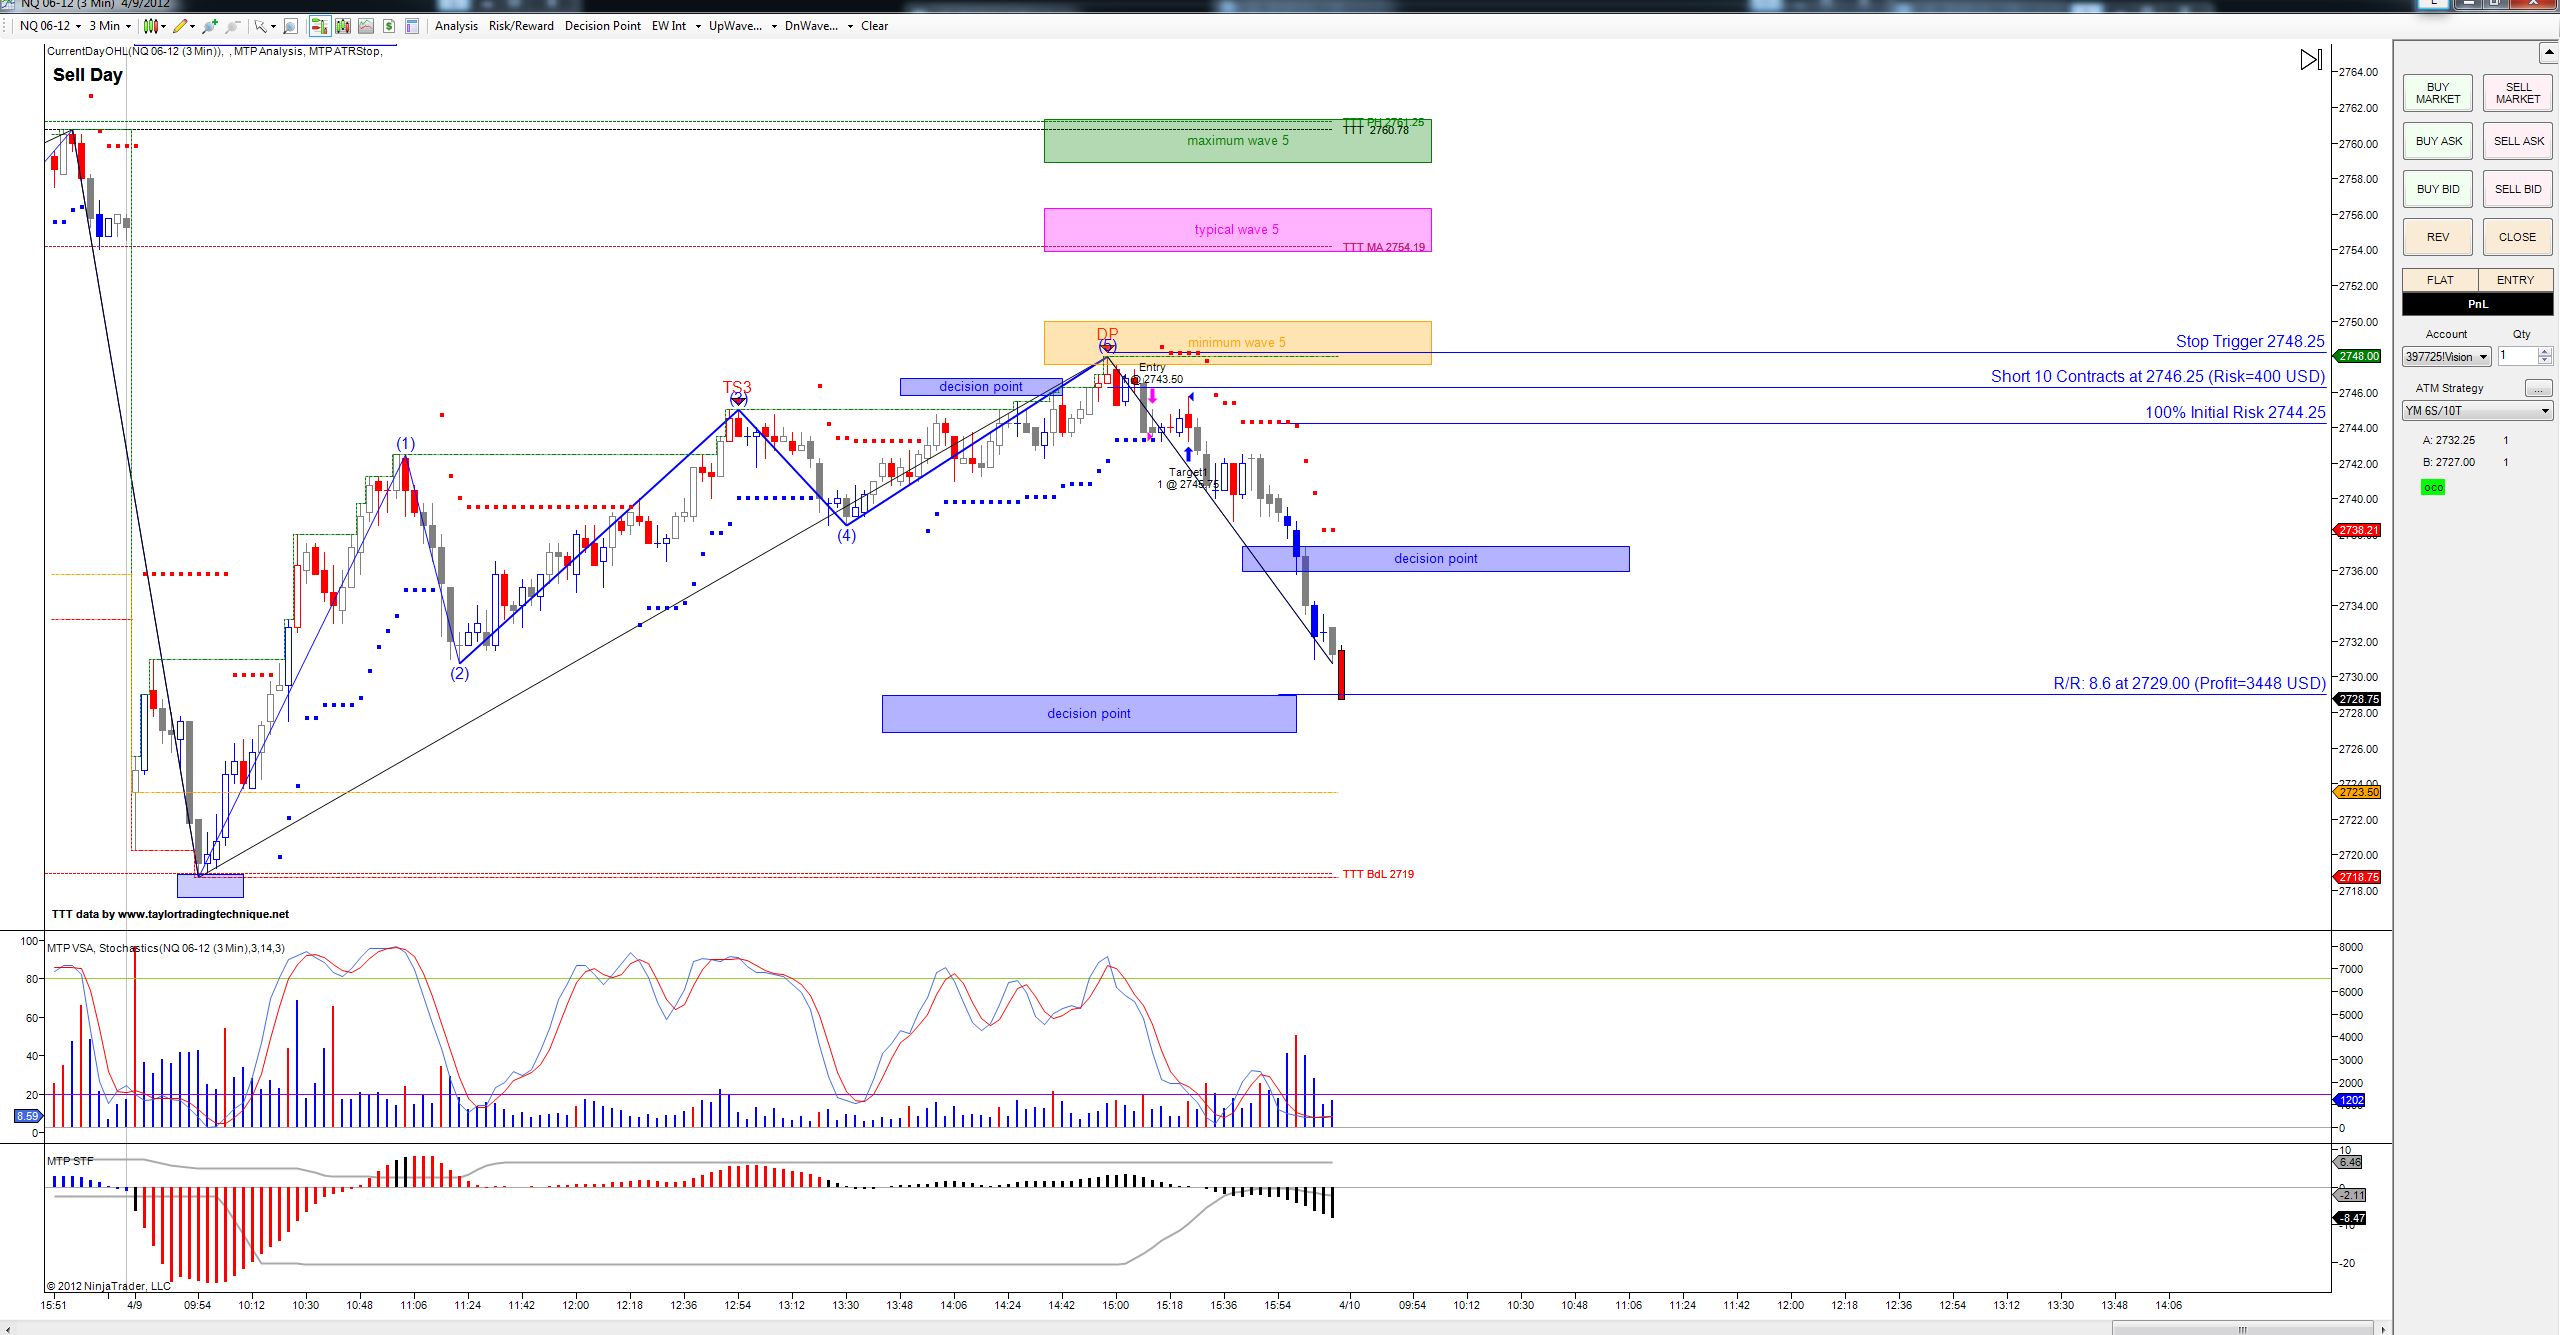Image resolution: width=2560 pixels, height=1335 pixels.
Task: Click the FLAT position cell
Action: pos(2440,280)
